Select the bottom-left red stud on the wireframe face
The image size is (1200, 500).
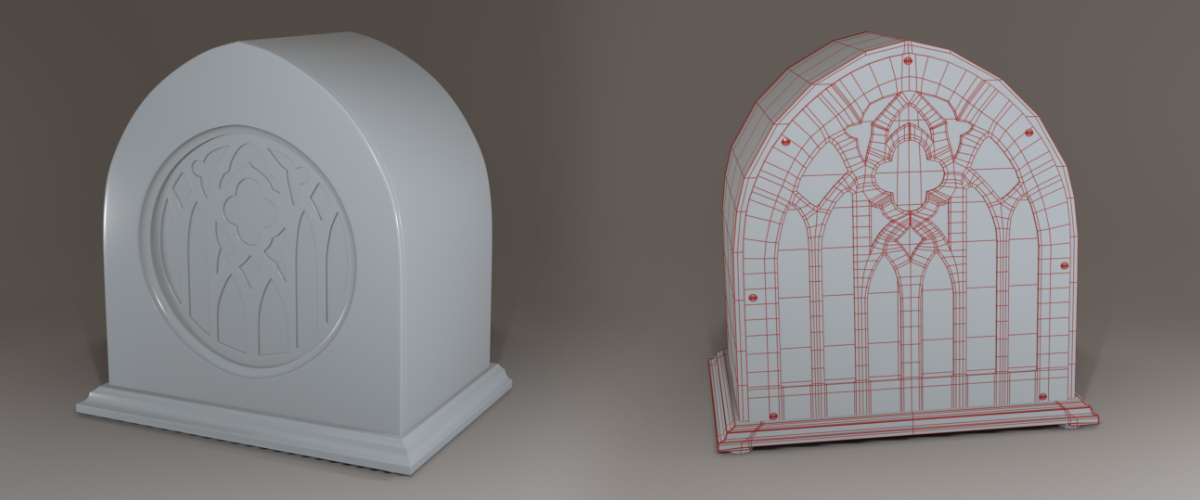(771, 416)
